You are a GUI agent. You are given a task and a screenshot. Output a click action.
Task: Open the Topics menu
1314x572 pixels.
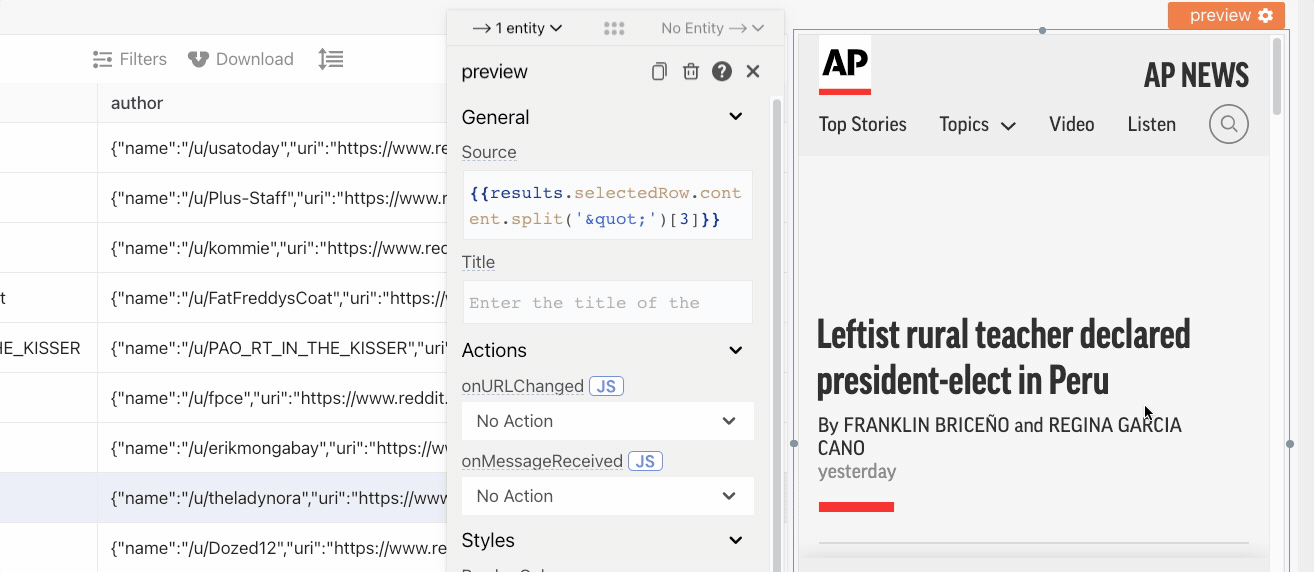[977, 125]
